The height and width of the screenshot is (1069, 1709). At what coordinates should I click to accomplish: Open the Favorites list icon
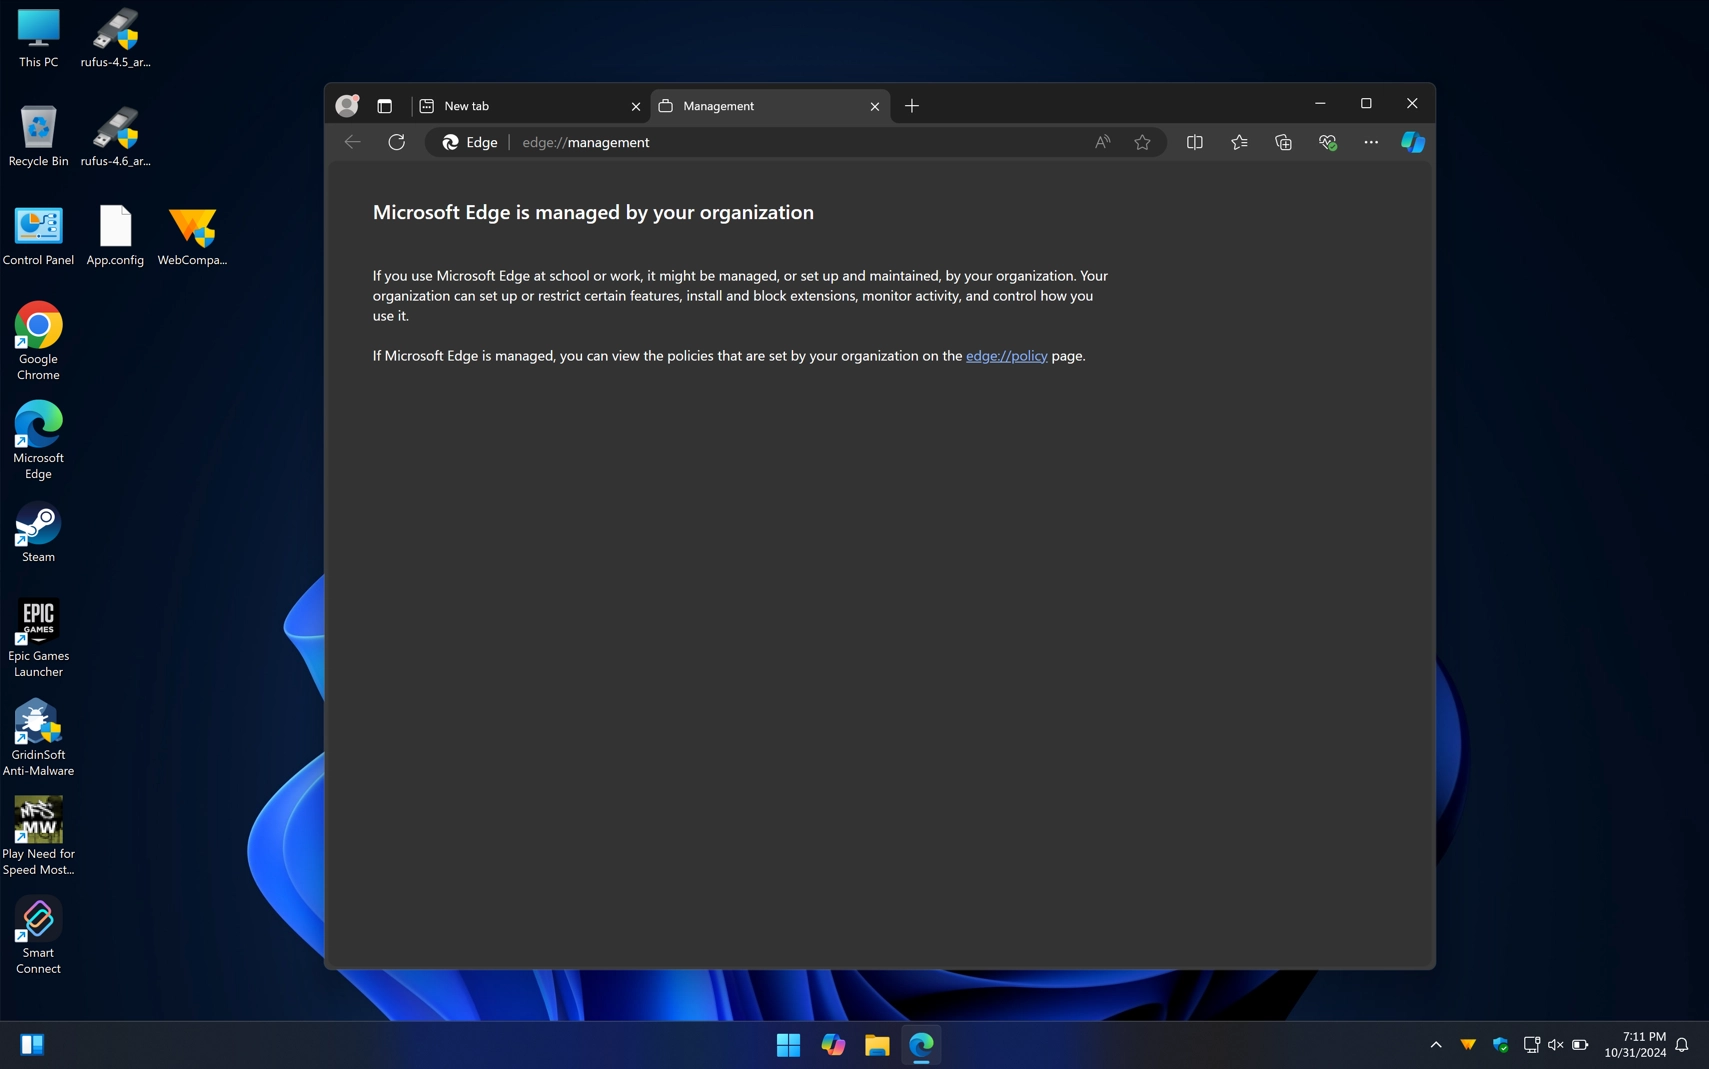tap(1239, 141)
